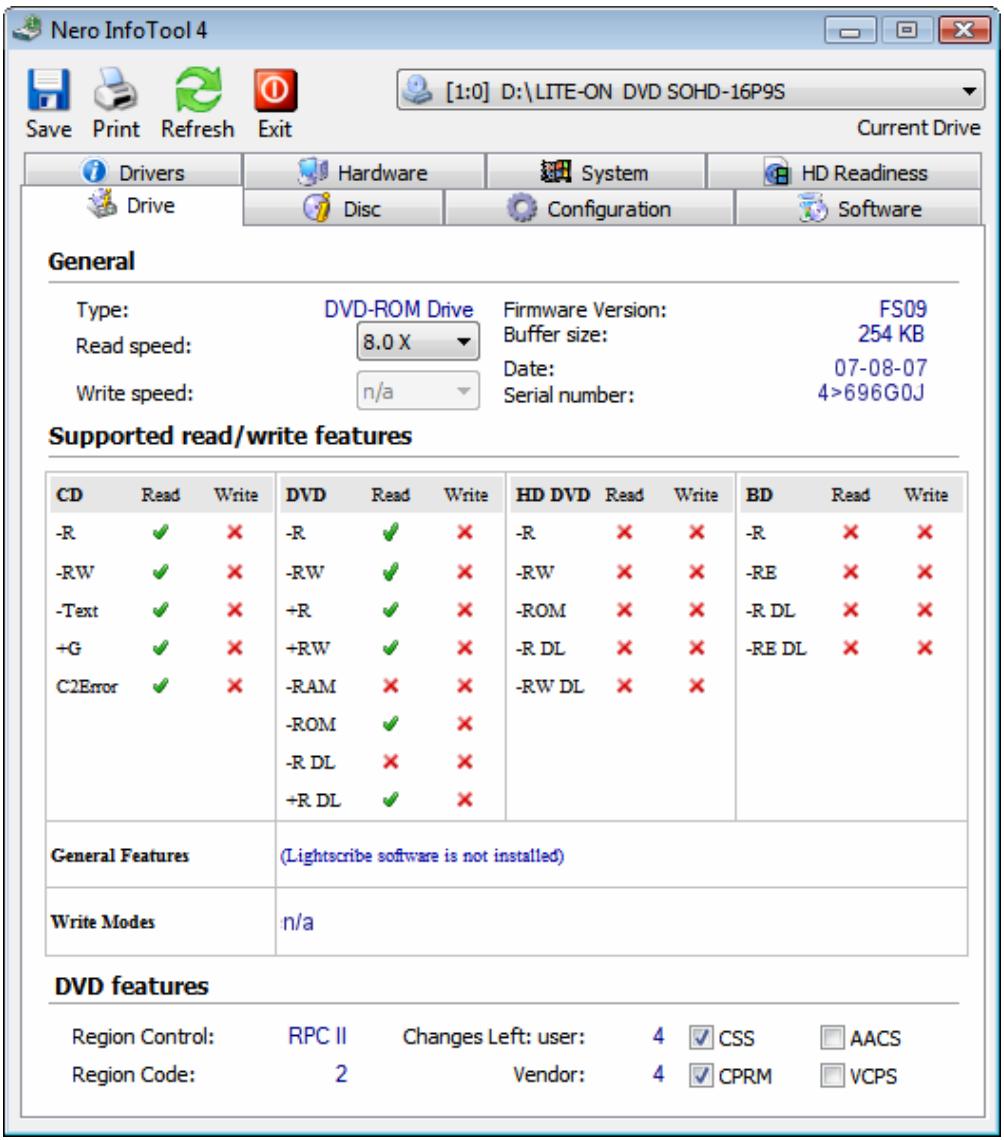Toggle the CPRM checkbox
1004x1140 pixels.
(x=701, y=1075)
